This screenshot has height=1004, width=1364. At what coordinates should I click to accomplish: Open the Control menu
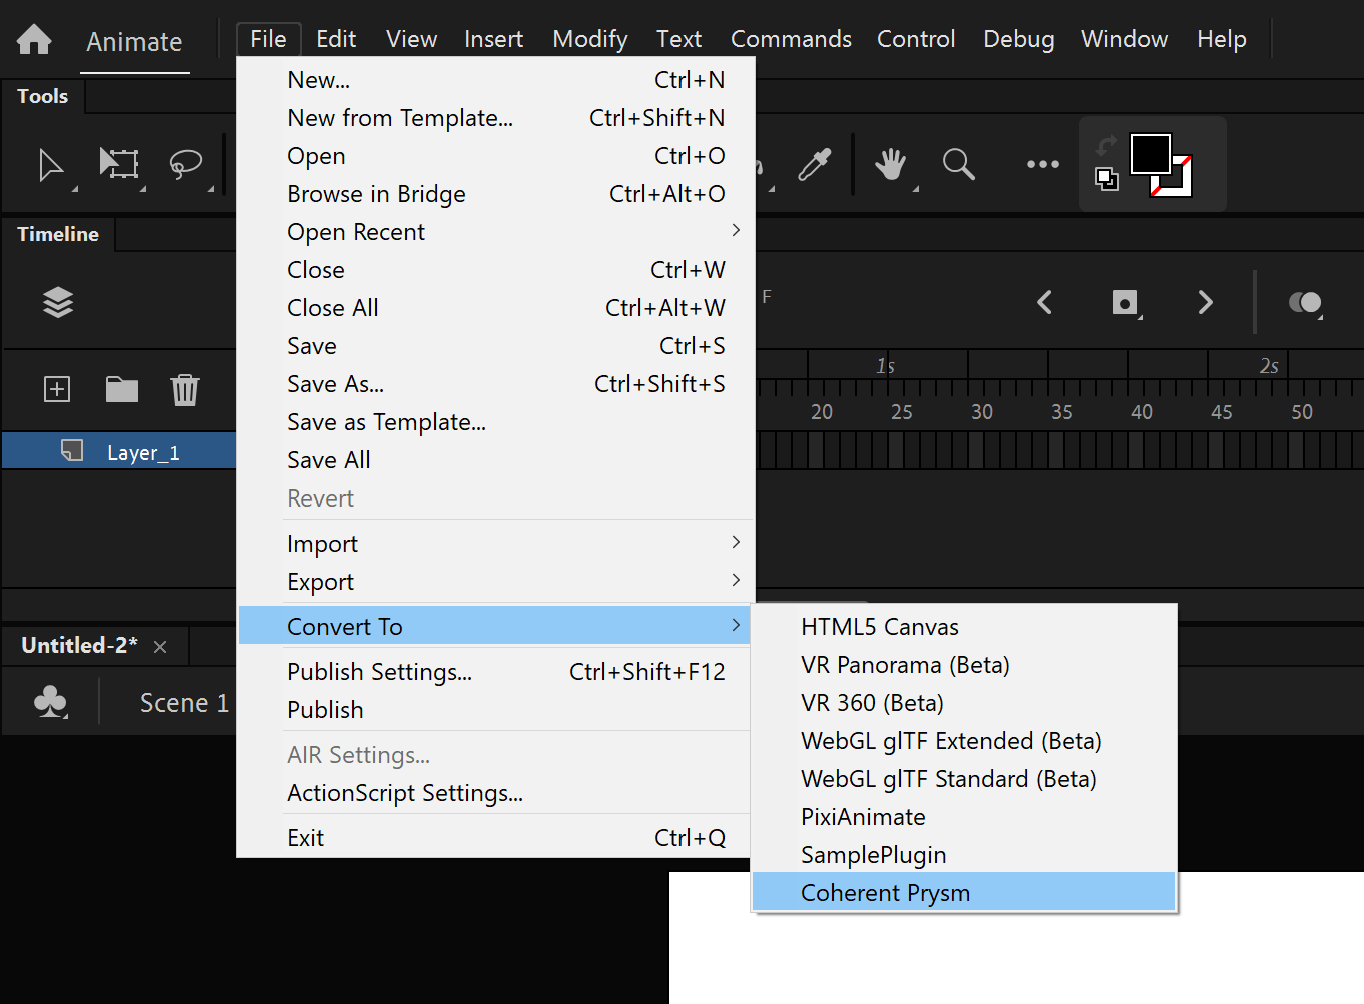(916, 39)
